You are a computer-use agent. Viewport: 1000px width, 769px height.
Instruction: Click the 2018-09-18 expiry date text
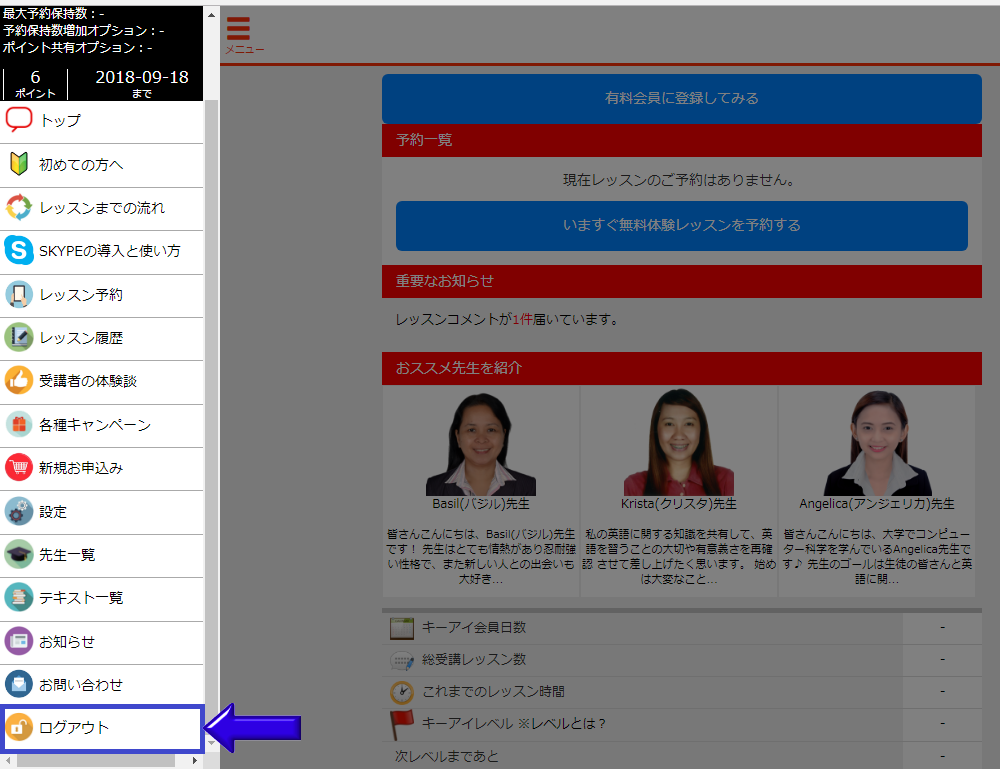click(142, 77)
